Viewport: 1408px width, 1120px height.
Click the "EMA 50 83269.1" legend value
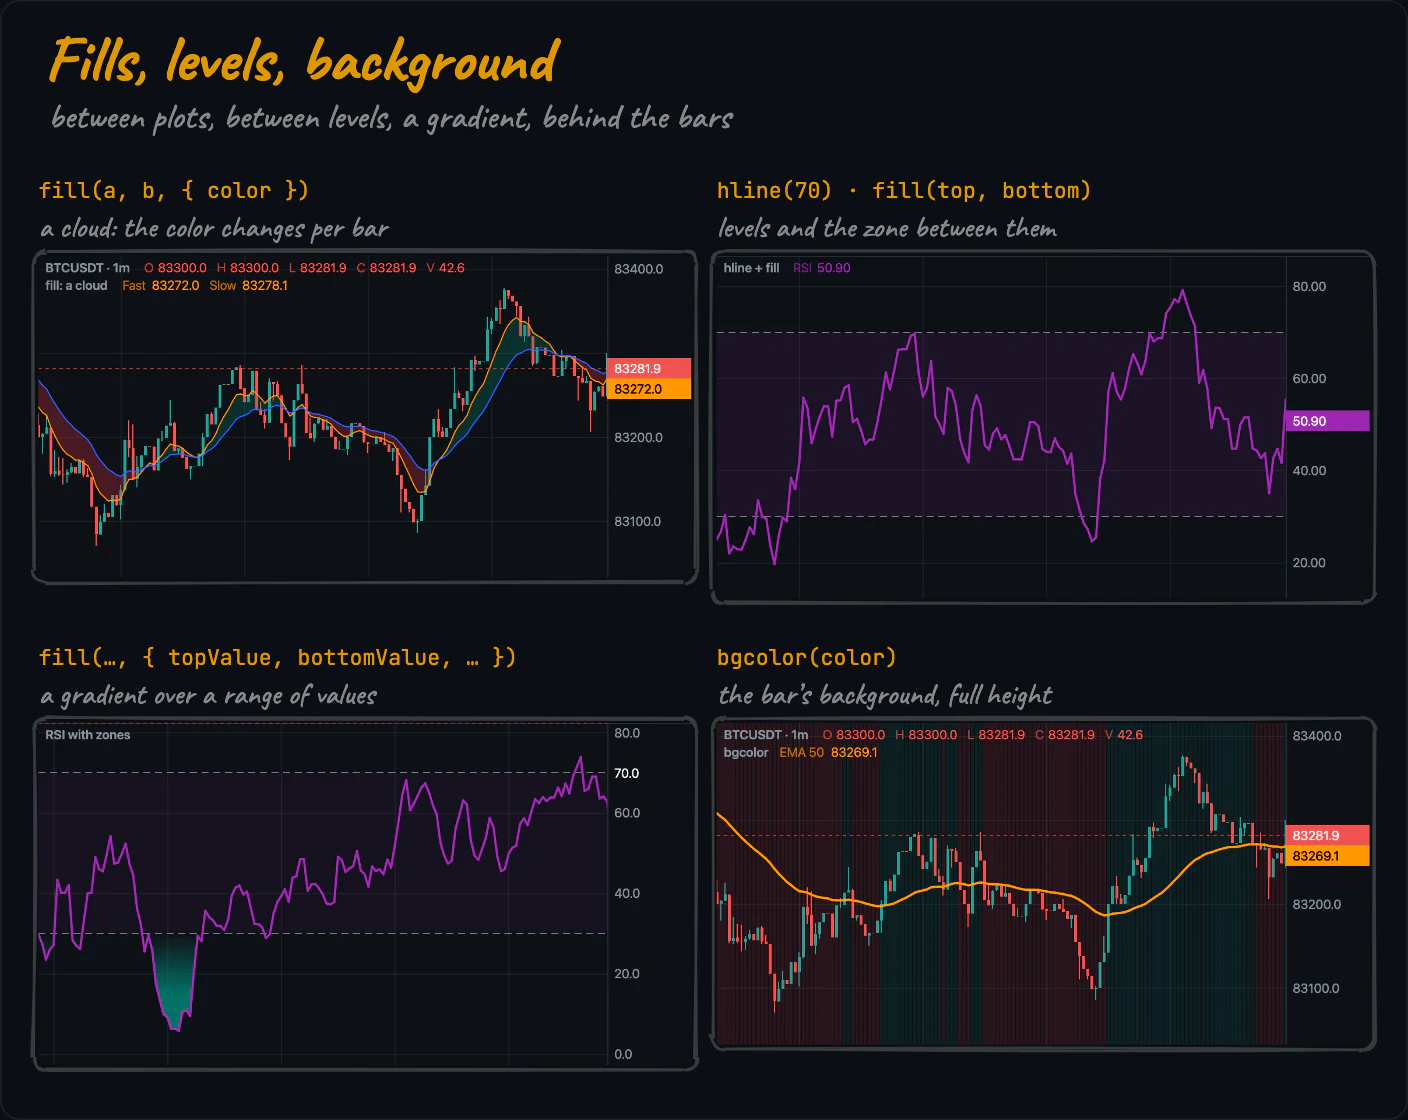coord(828,753)
